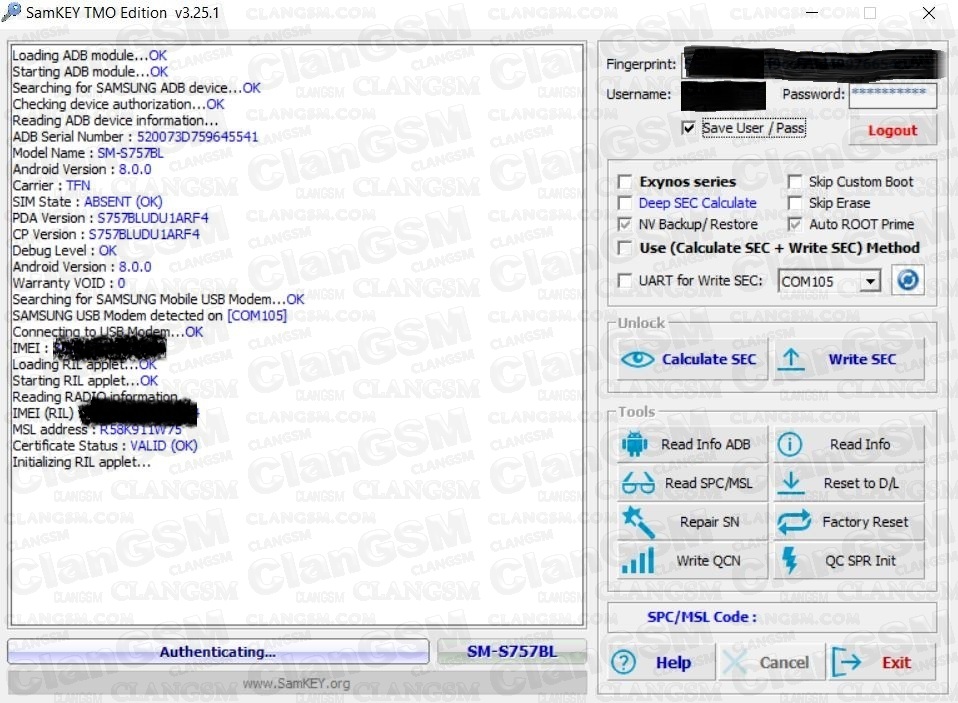Click the 'Warranty VOID : 0' line
Image resolution: width=958 pixels, height=703 pixels.
[69, 283]
